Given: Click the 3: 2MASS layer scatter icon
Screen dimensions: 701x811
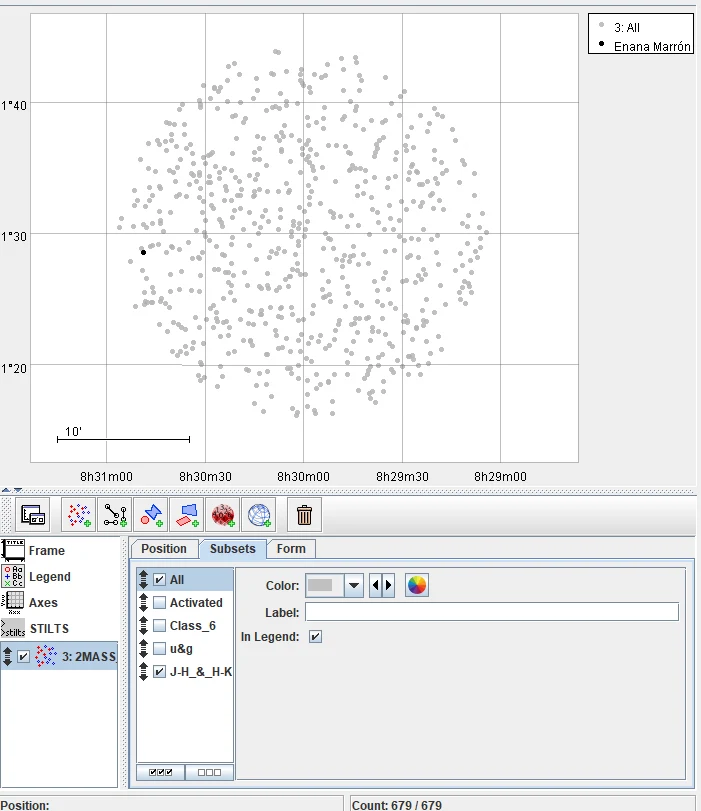Looking at the screenshot, I should [46, 656].
